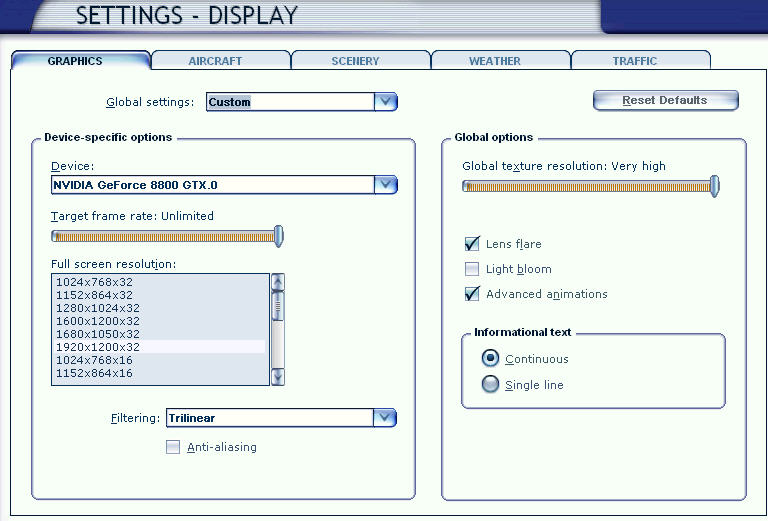
Task: Expand the Global settings dropdown
Action: click(x=386, y=102)
